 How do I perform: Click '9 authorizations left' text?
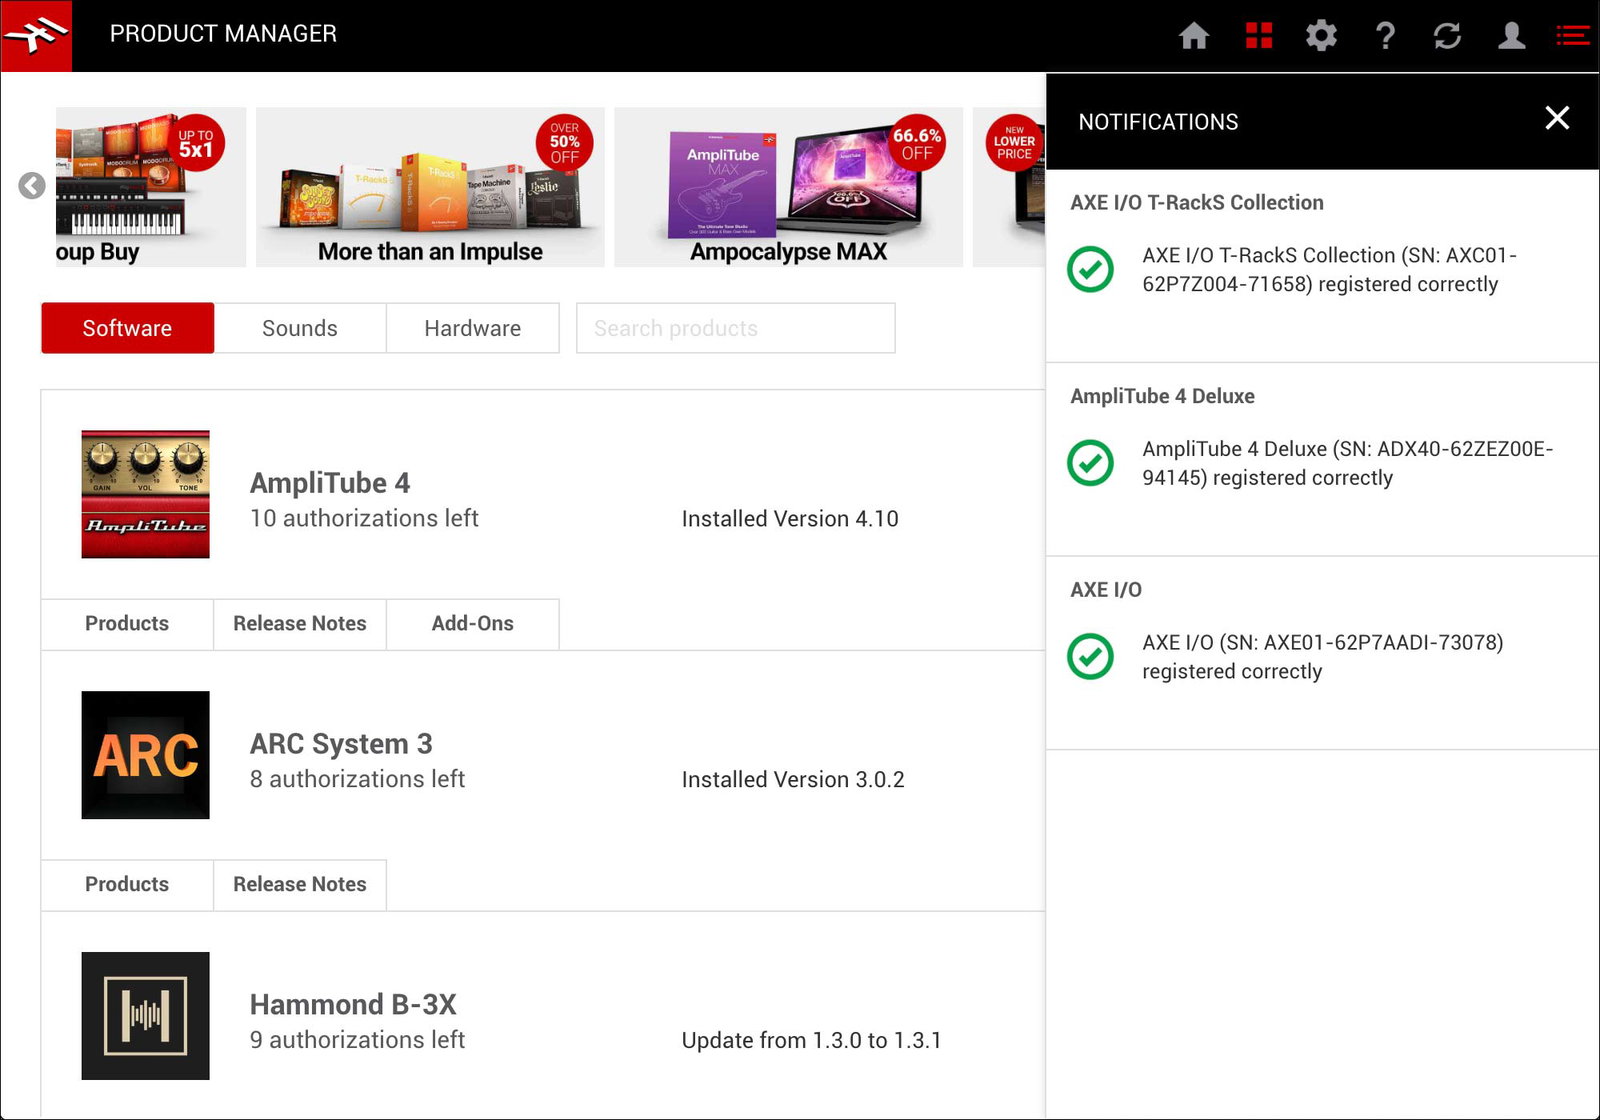[357, 1040]
